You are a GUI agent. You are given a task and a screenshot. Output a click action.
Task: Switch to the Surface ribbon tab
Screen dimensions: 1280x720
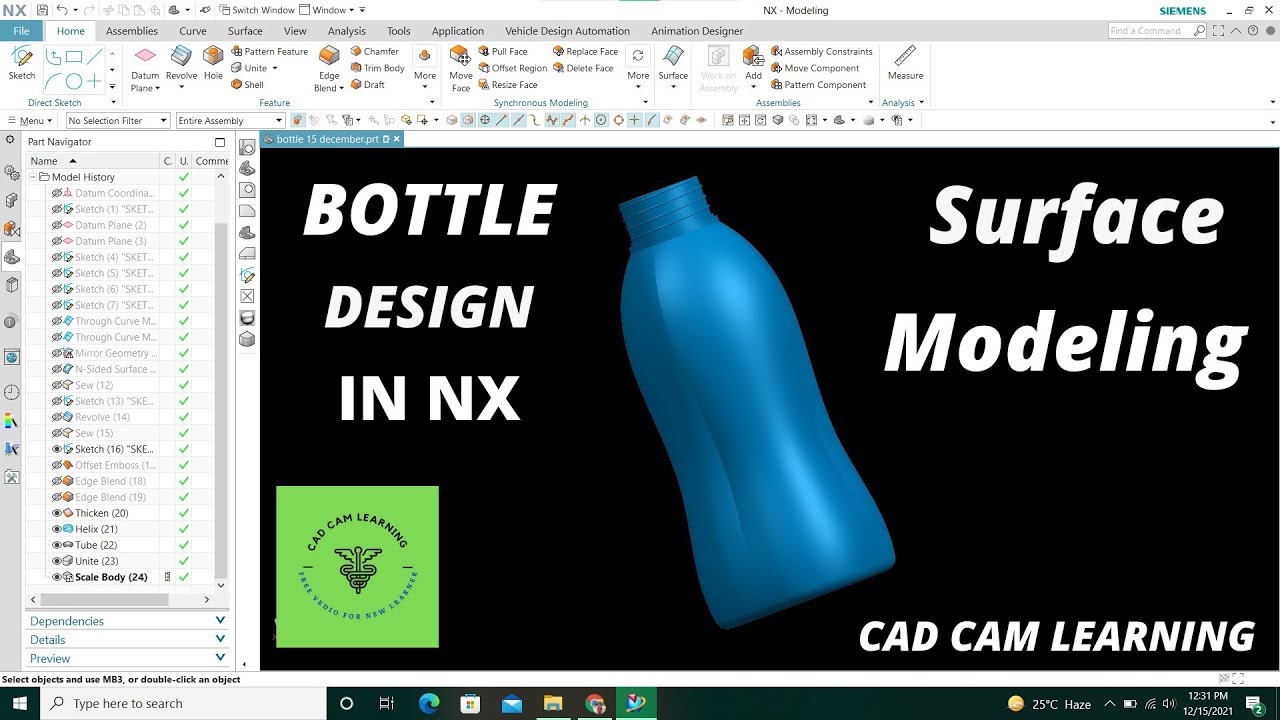point(245,31)
